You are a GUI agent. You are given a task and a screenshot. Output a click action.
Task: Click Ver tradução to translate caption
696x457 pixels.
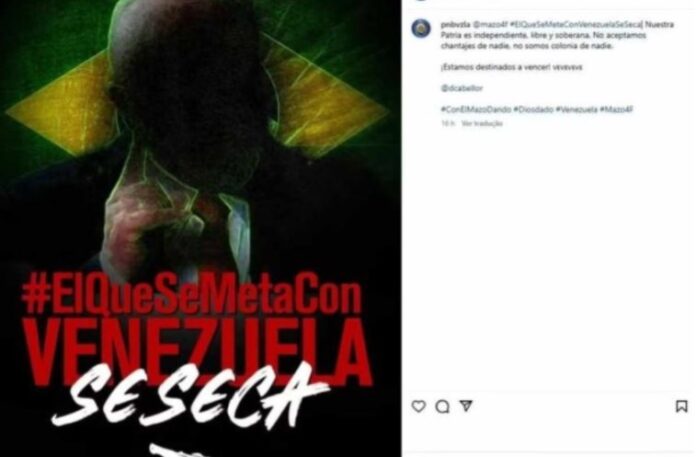pyautogui.click(x=482, y=124)
